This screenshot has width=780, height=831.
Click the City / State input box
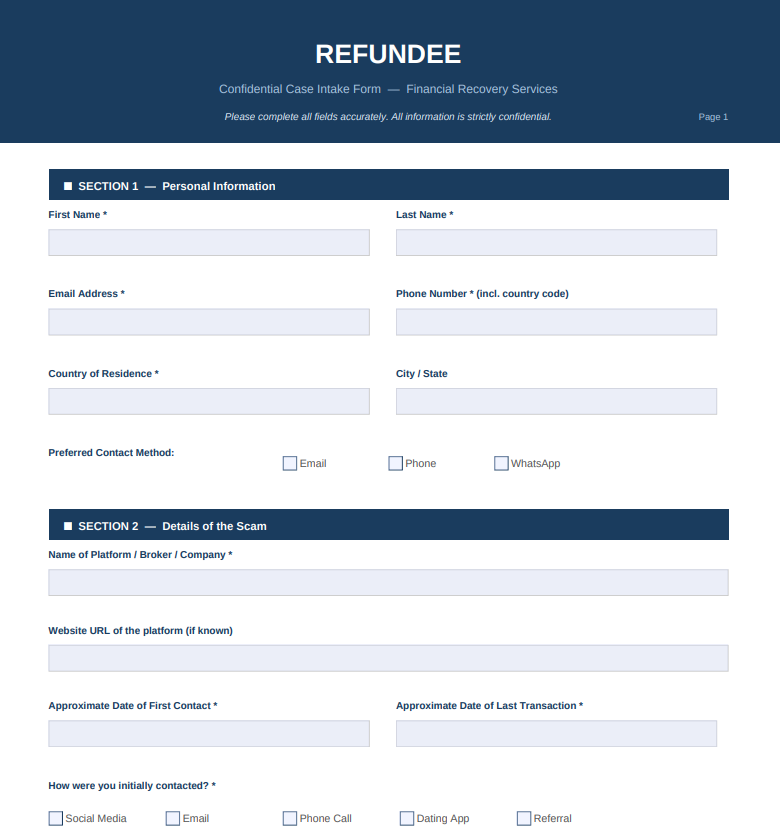556,401
